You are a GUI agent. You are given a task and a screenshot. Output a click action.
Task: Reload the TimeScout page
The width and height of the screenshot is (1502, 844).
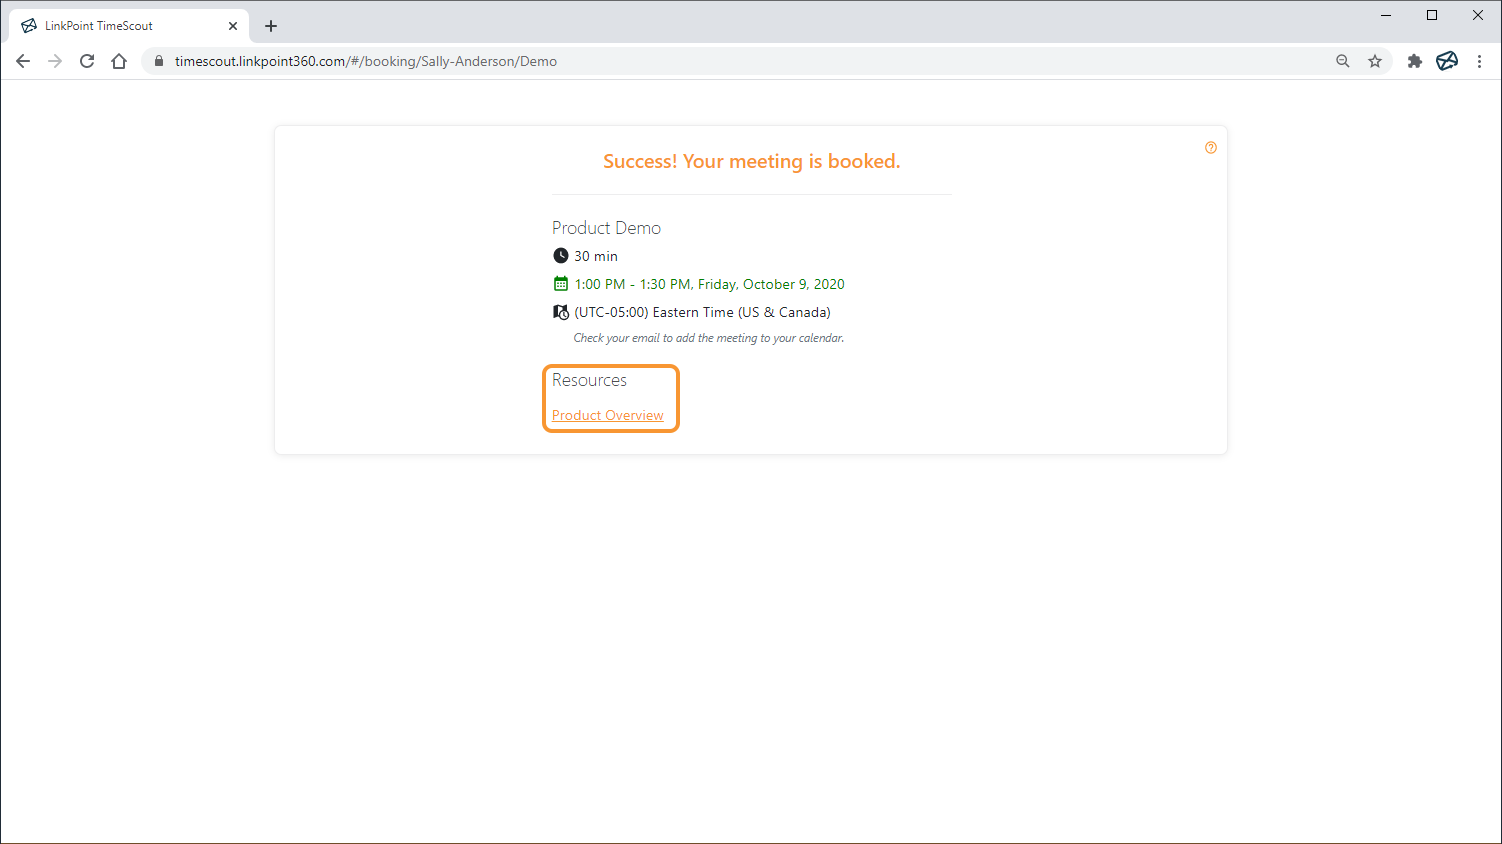[87, 61]
